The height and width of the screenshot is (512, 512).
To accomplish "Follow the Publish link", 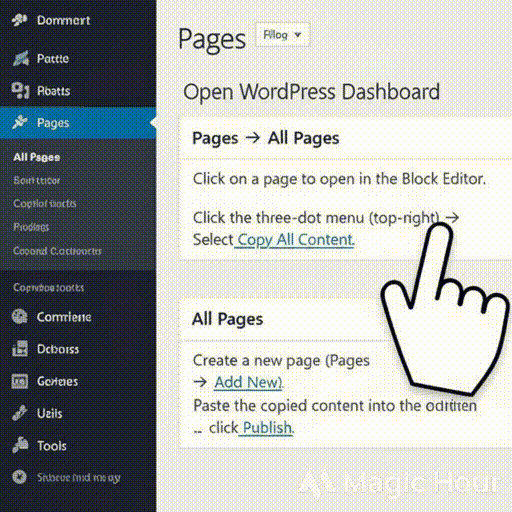I will 267,428.
